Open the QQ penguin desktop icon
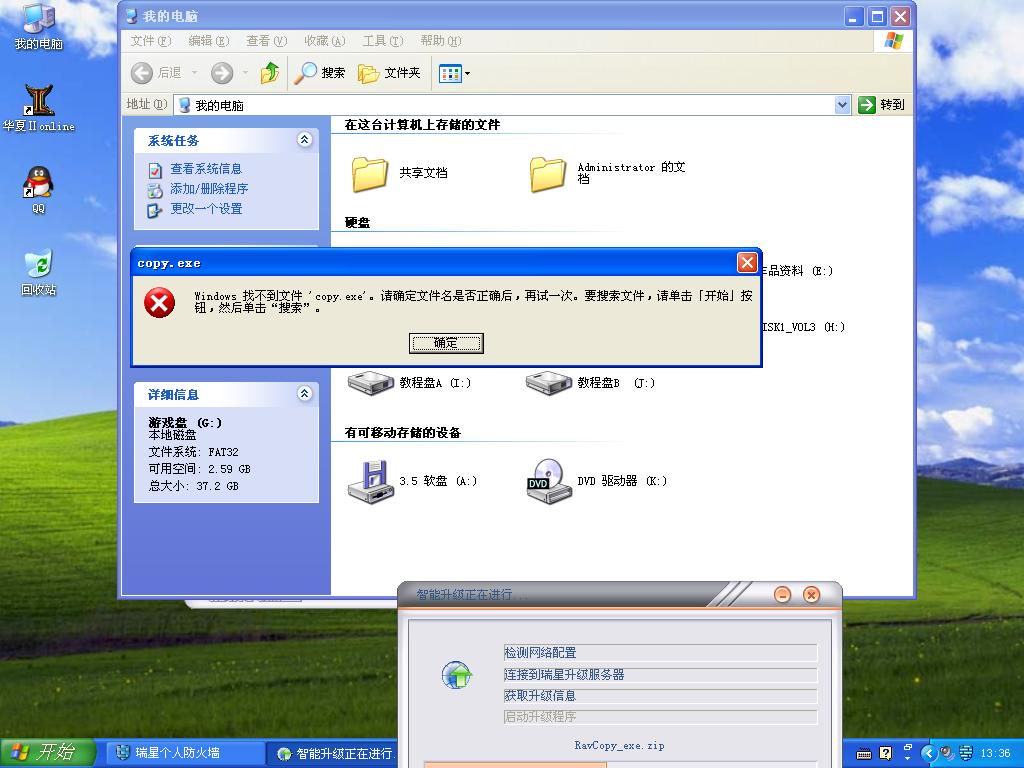The height and width of the screenshot is (768, 1024). coord(39,189)
